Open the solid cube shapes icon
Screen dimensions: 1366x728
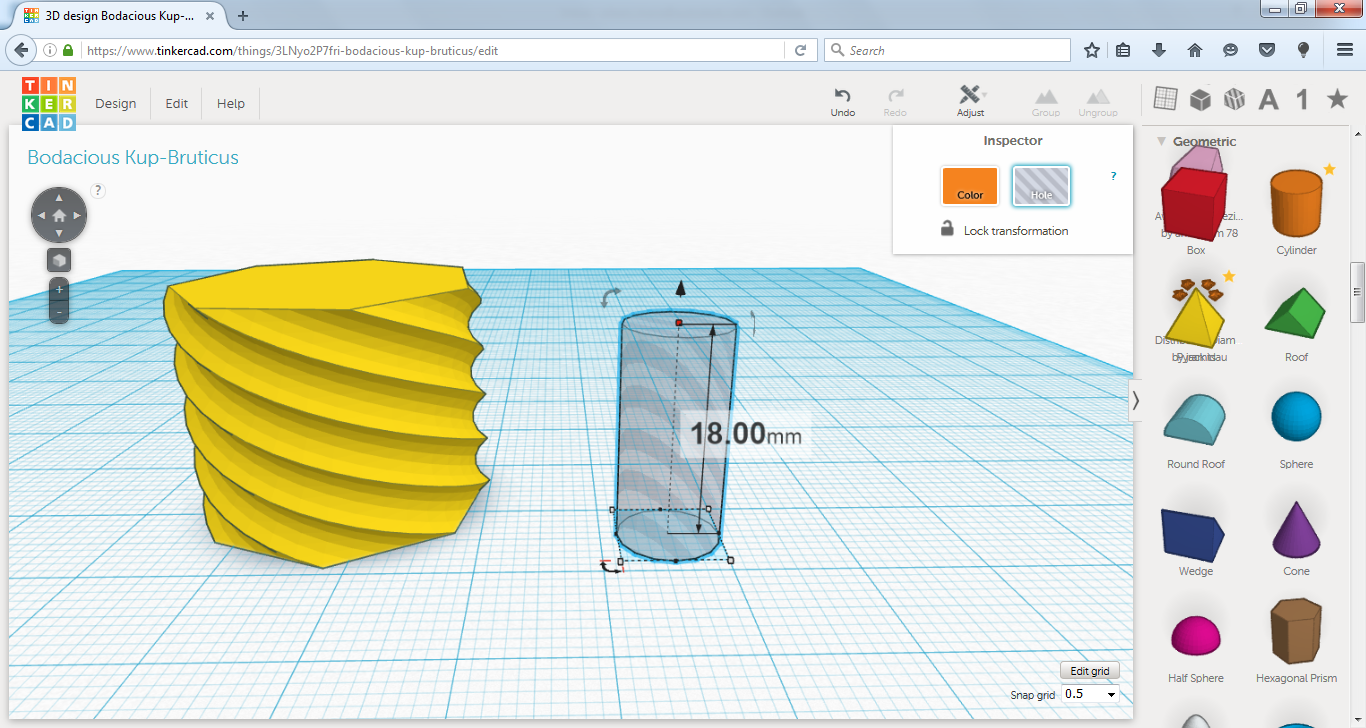point(1200,98)
